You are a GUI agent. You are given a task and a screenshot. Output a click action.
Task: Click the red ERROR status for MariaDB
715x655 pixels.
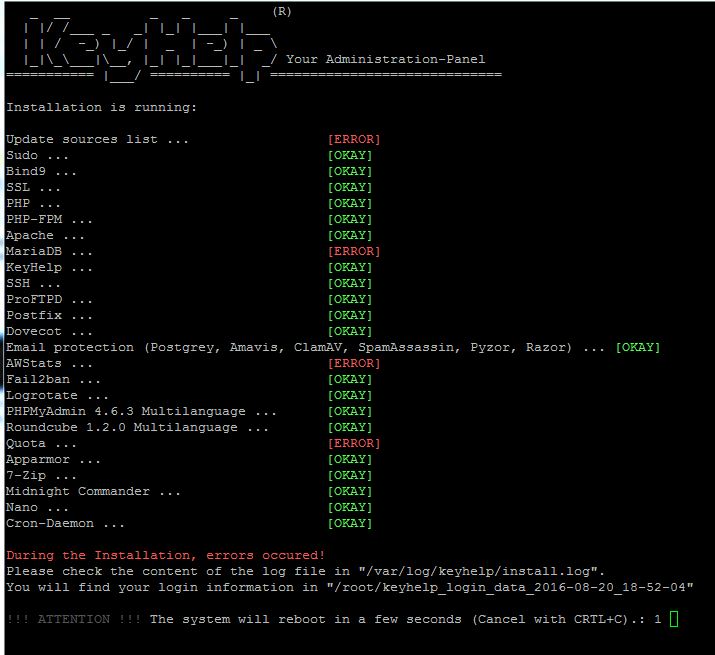coord(354,251)
